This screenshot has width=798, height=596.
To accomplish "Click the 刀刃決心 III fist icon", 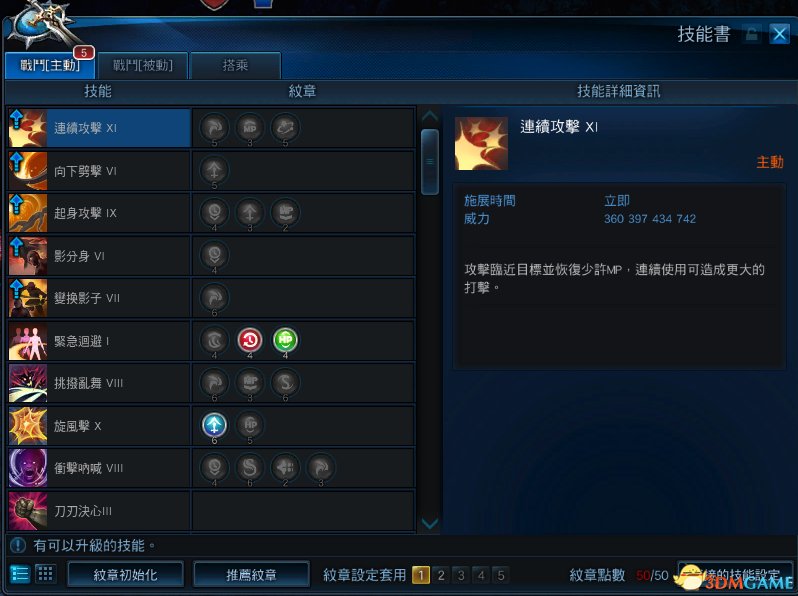I will pos(28,510).
